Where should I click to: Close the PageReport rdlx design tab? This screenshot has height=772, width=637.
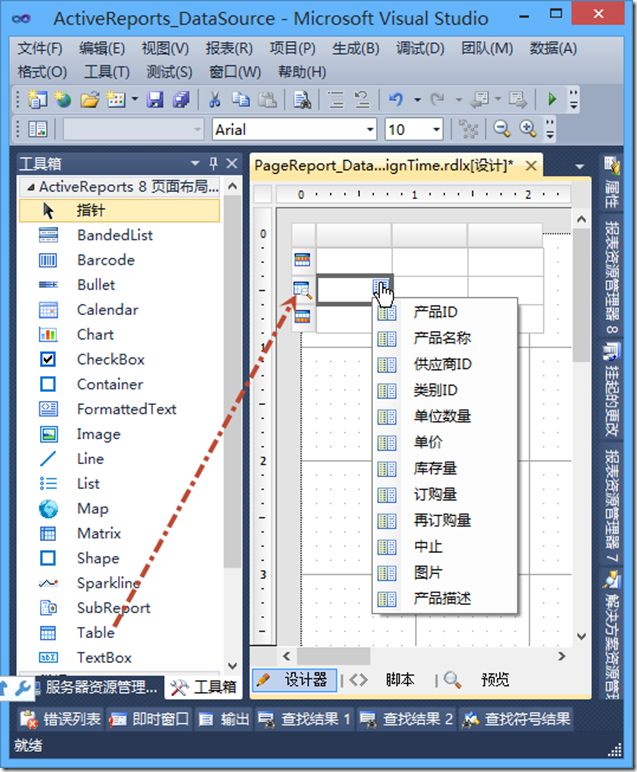tap(531, 166)
